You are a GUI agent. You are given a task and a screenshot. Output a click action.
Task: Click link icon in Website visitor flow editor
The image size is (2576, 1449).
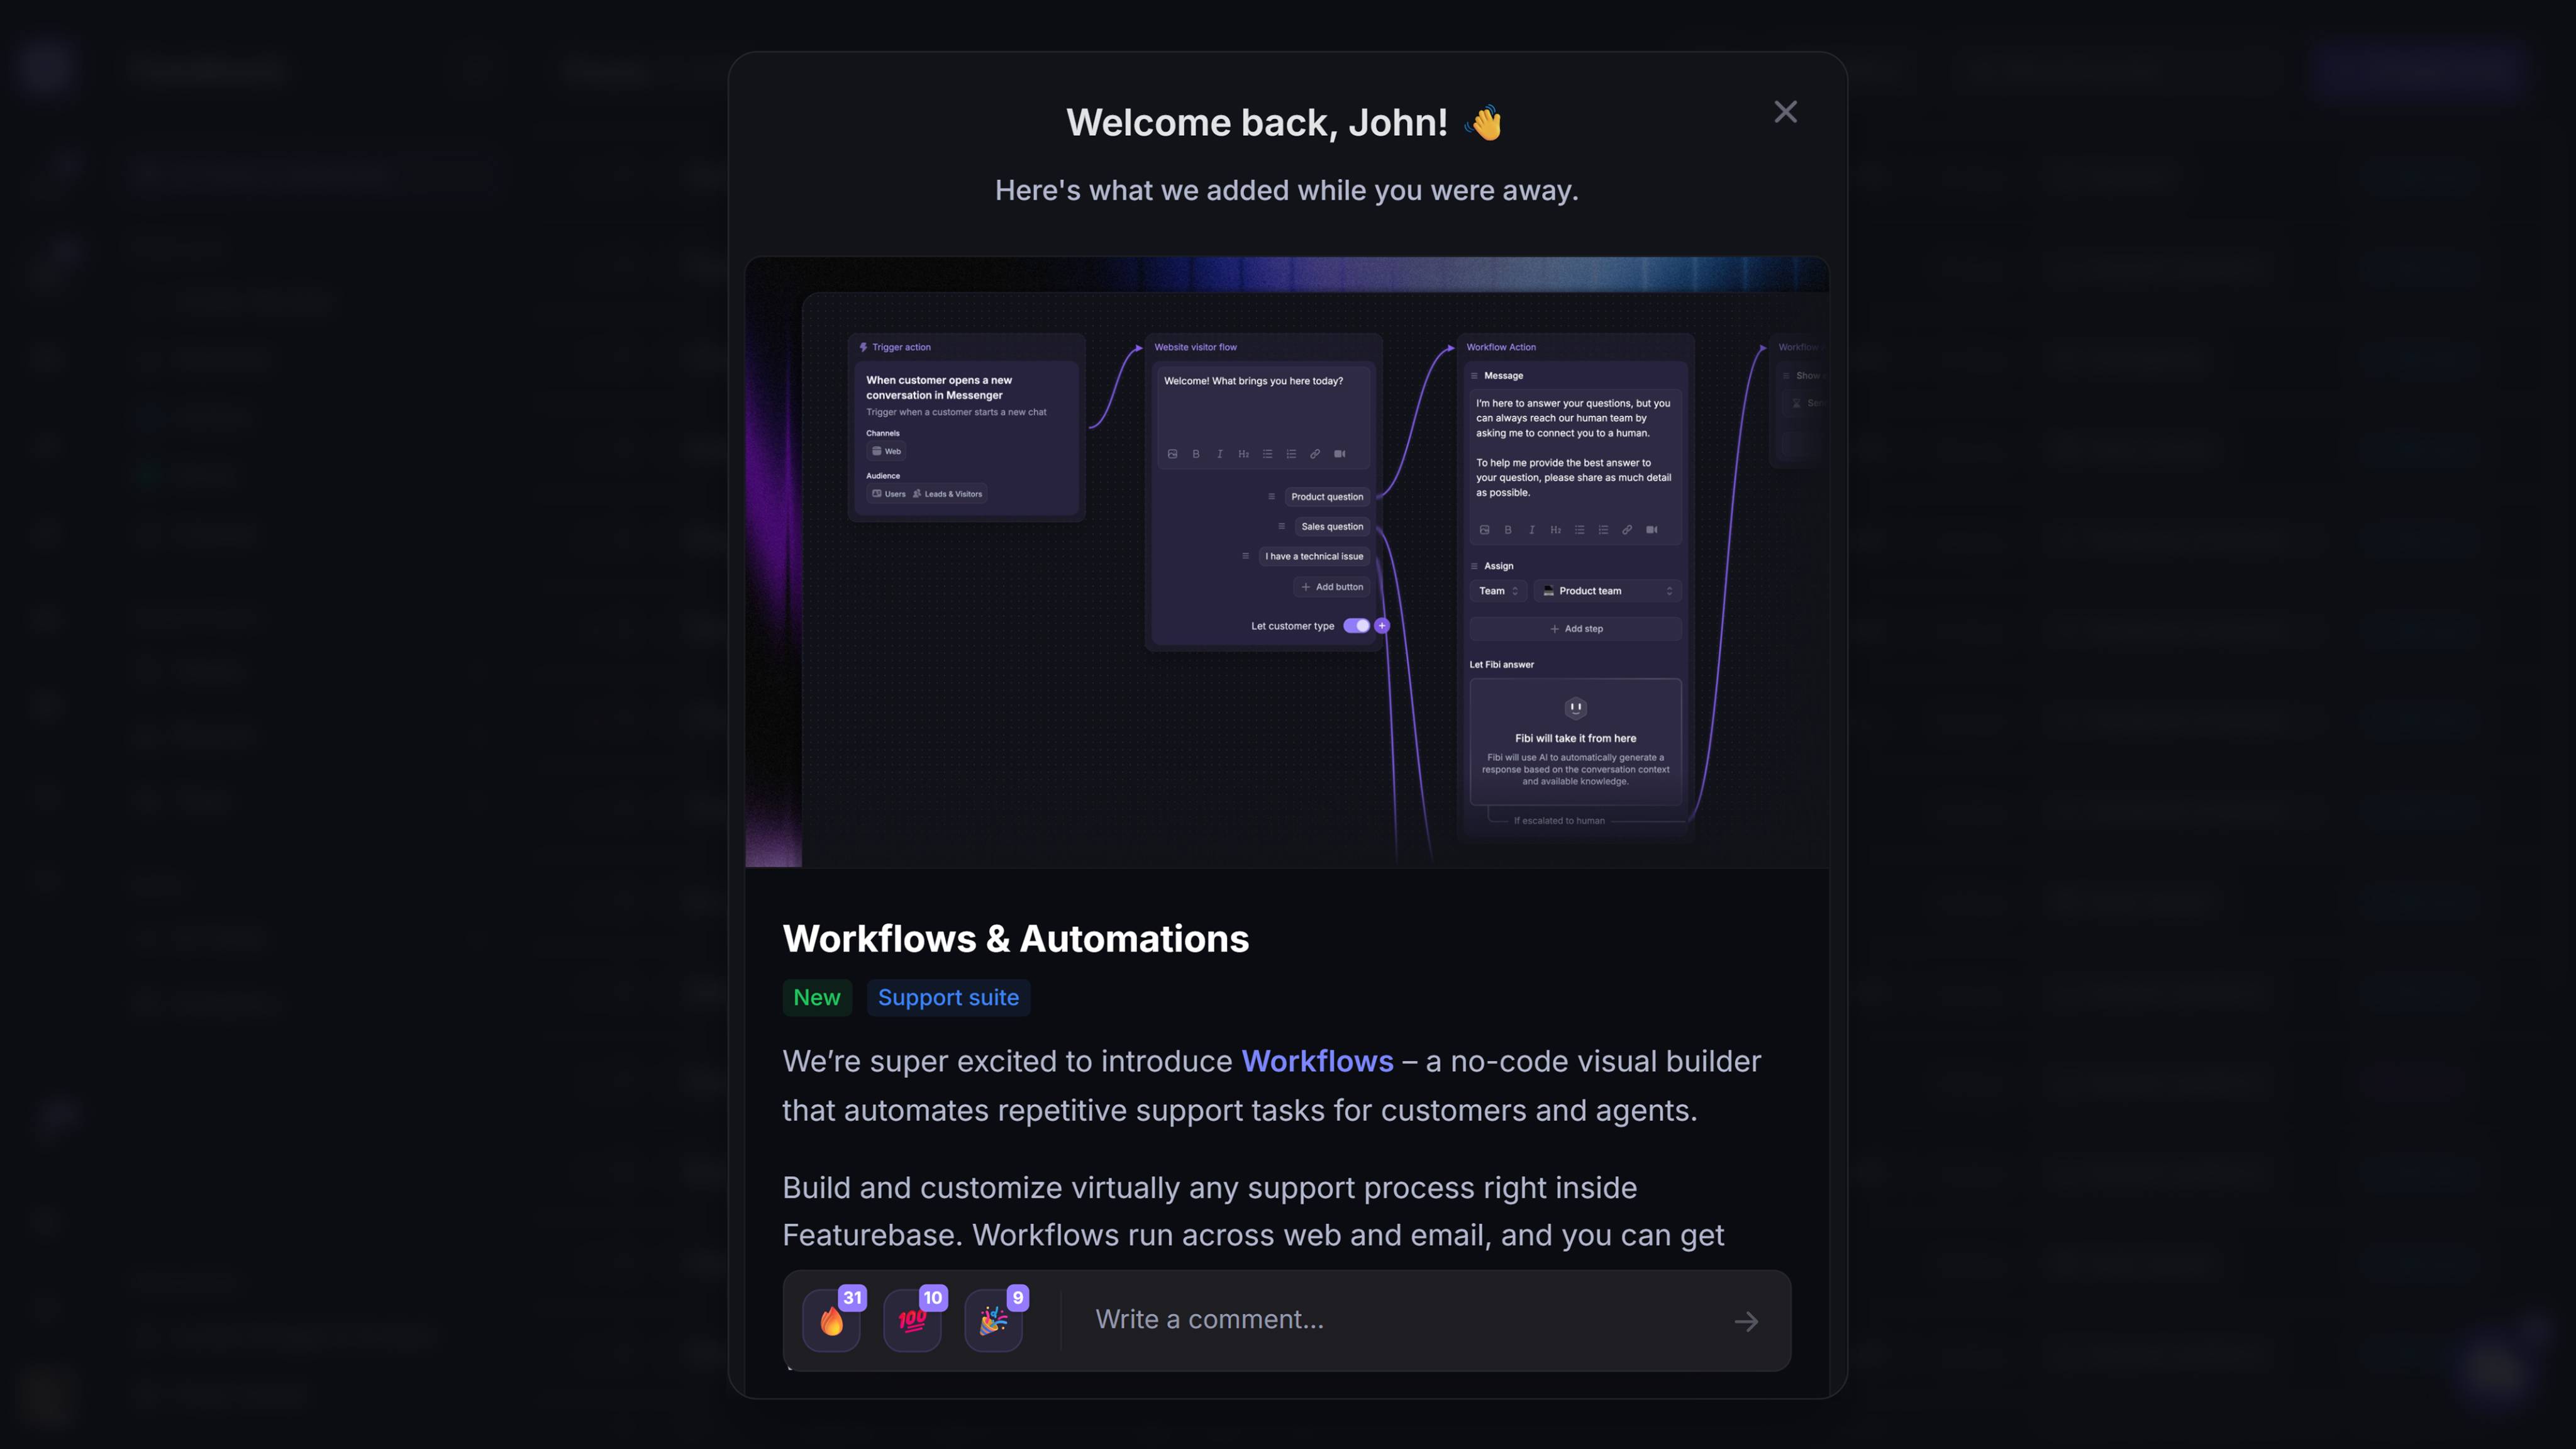click(x=1315, y=454)
